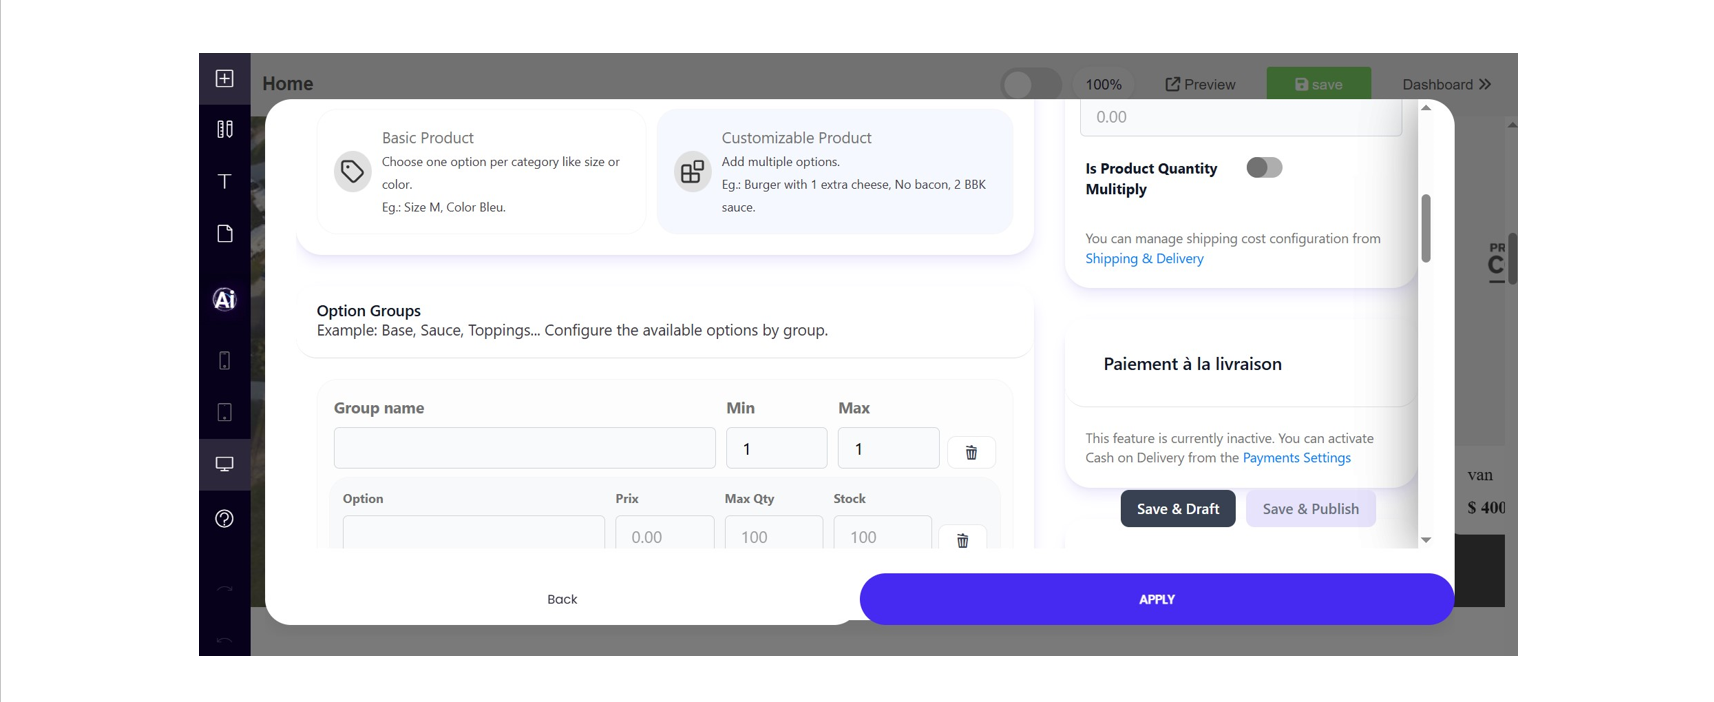Choose the Basic Product type card

(481, 172)
